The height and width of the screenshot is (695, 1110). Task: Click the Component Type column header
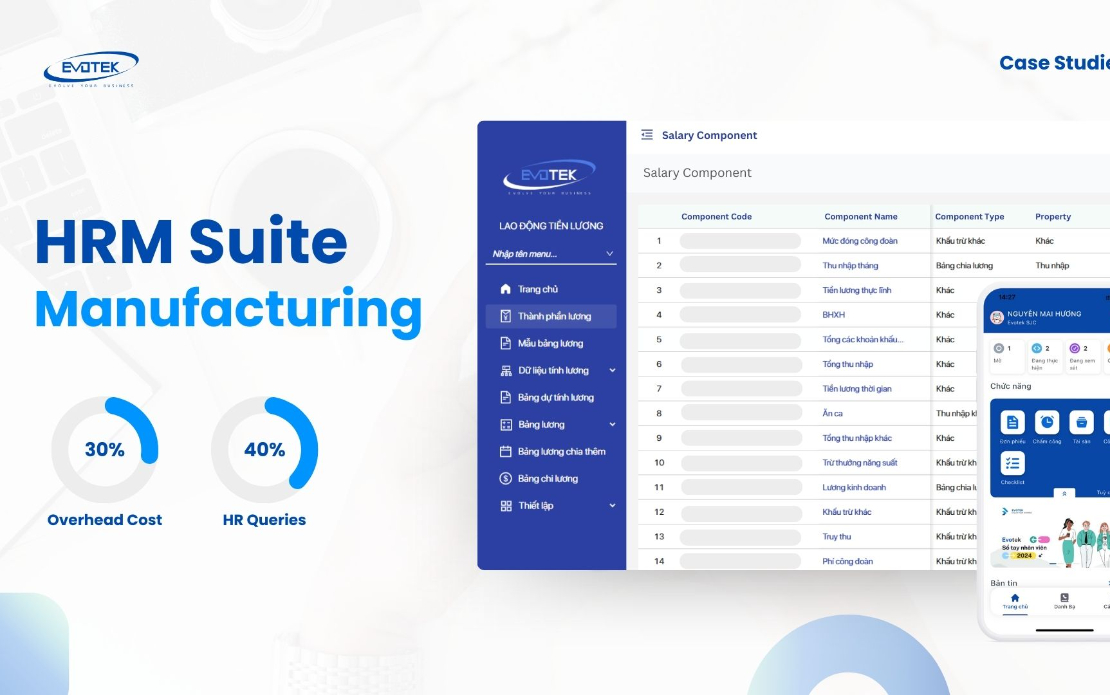tap(969, 217)
